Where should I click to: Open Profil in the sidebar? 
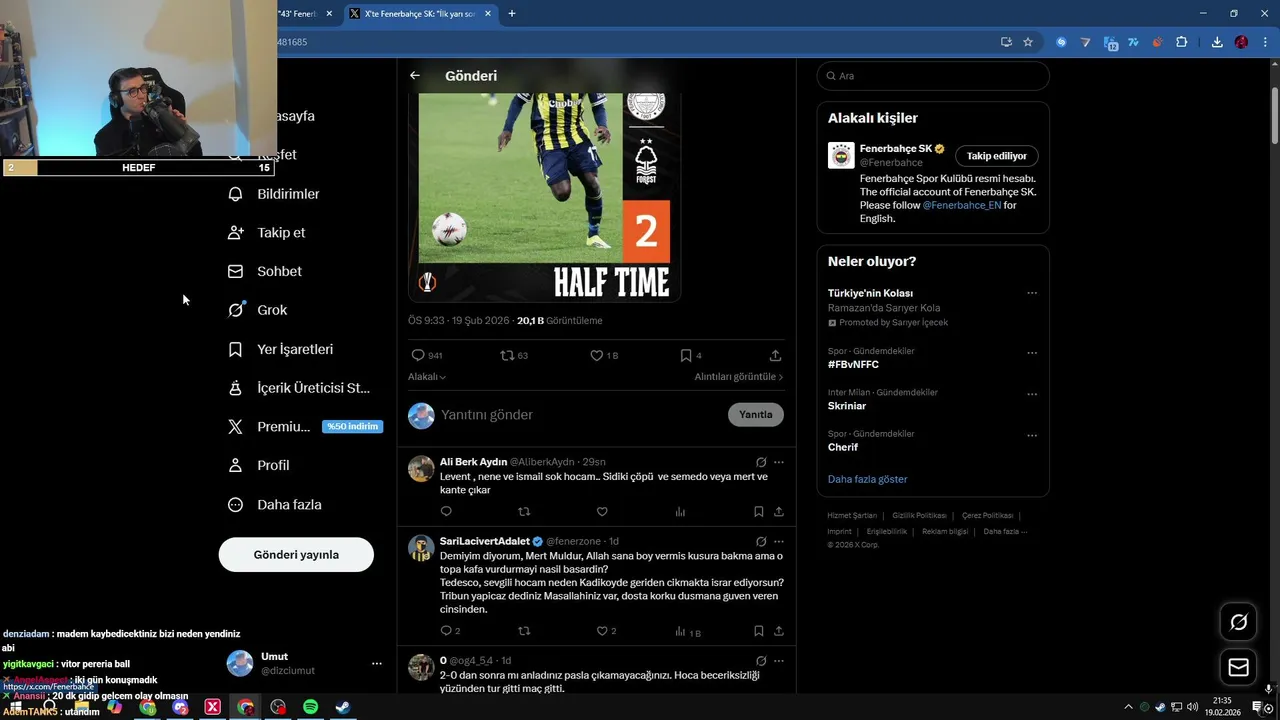[x=258, y=466]
